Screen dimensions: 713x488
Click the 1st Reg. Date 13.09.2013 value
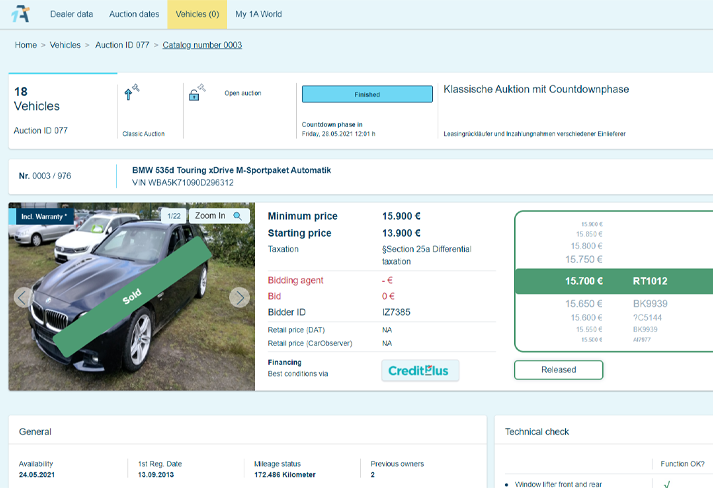click(x=156, y=474)
